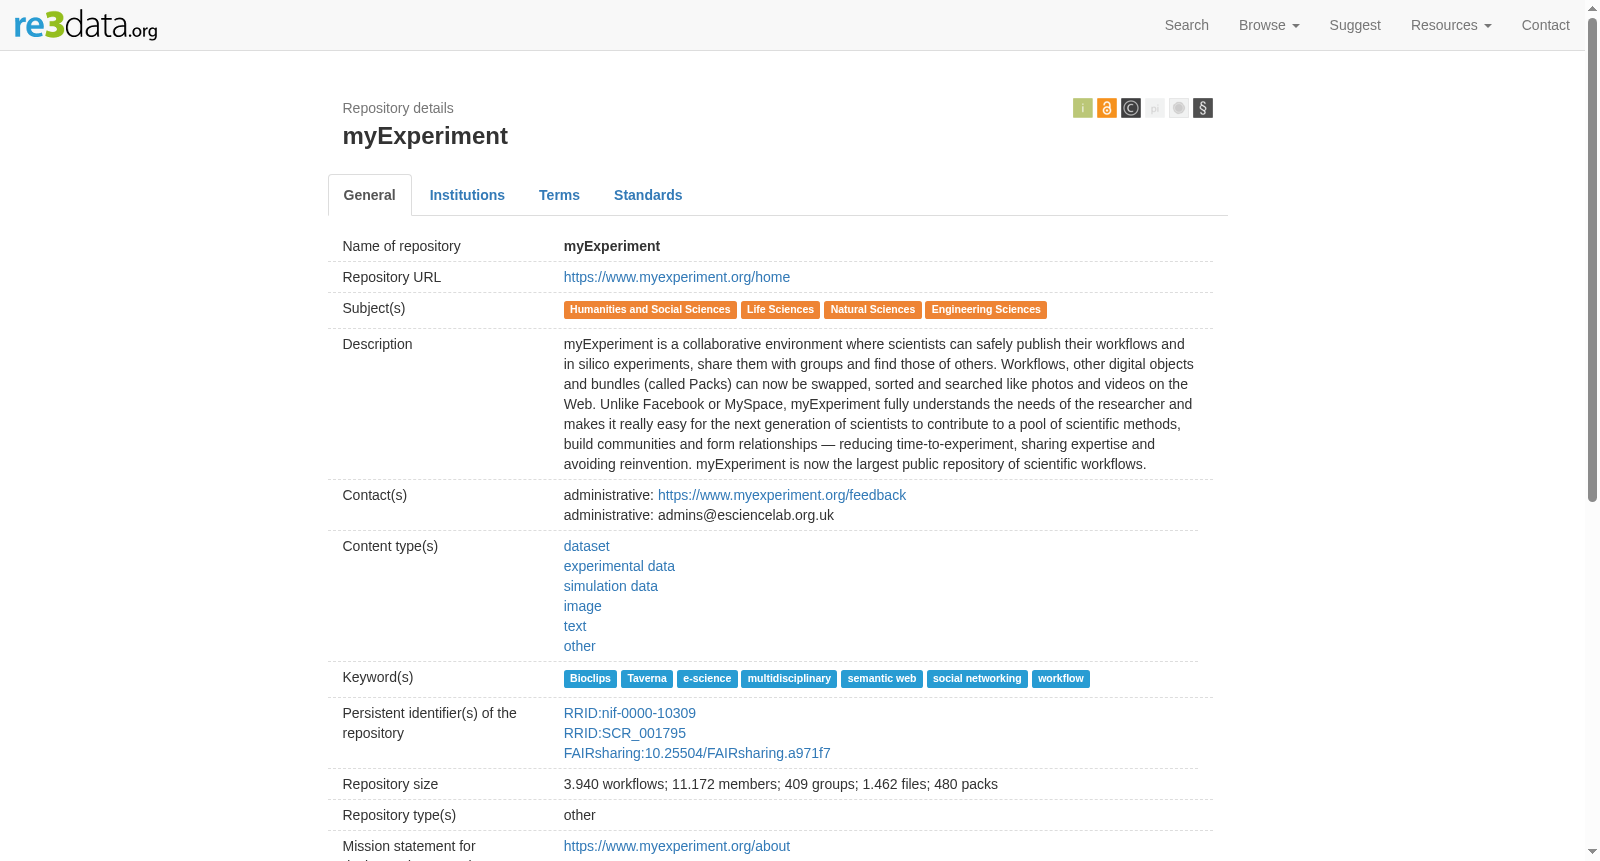Click the 'Keyword(s)' row label
This screenshot has width=1600, height=861.
[378, 677]
